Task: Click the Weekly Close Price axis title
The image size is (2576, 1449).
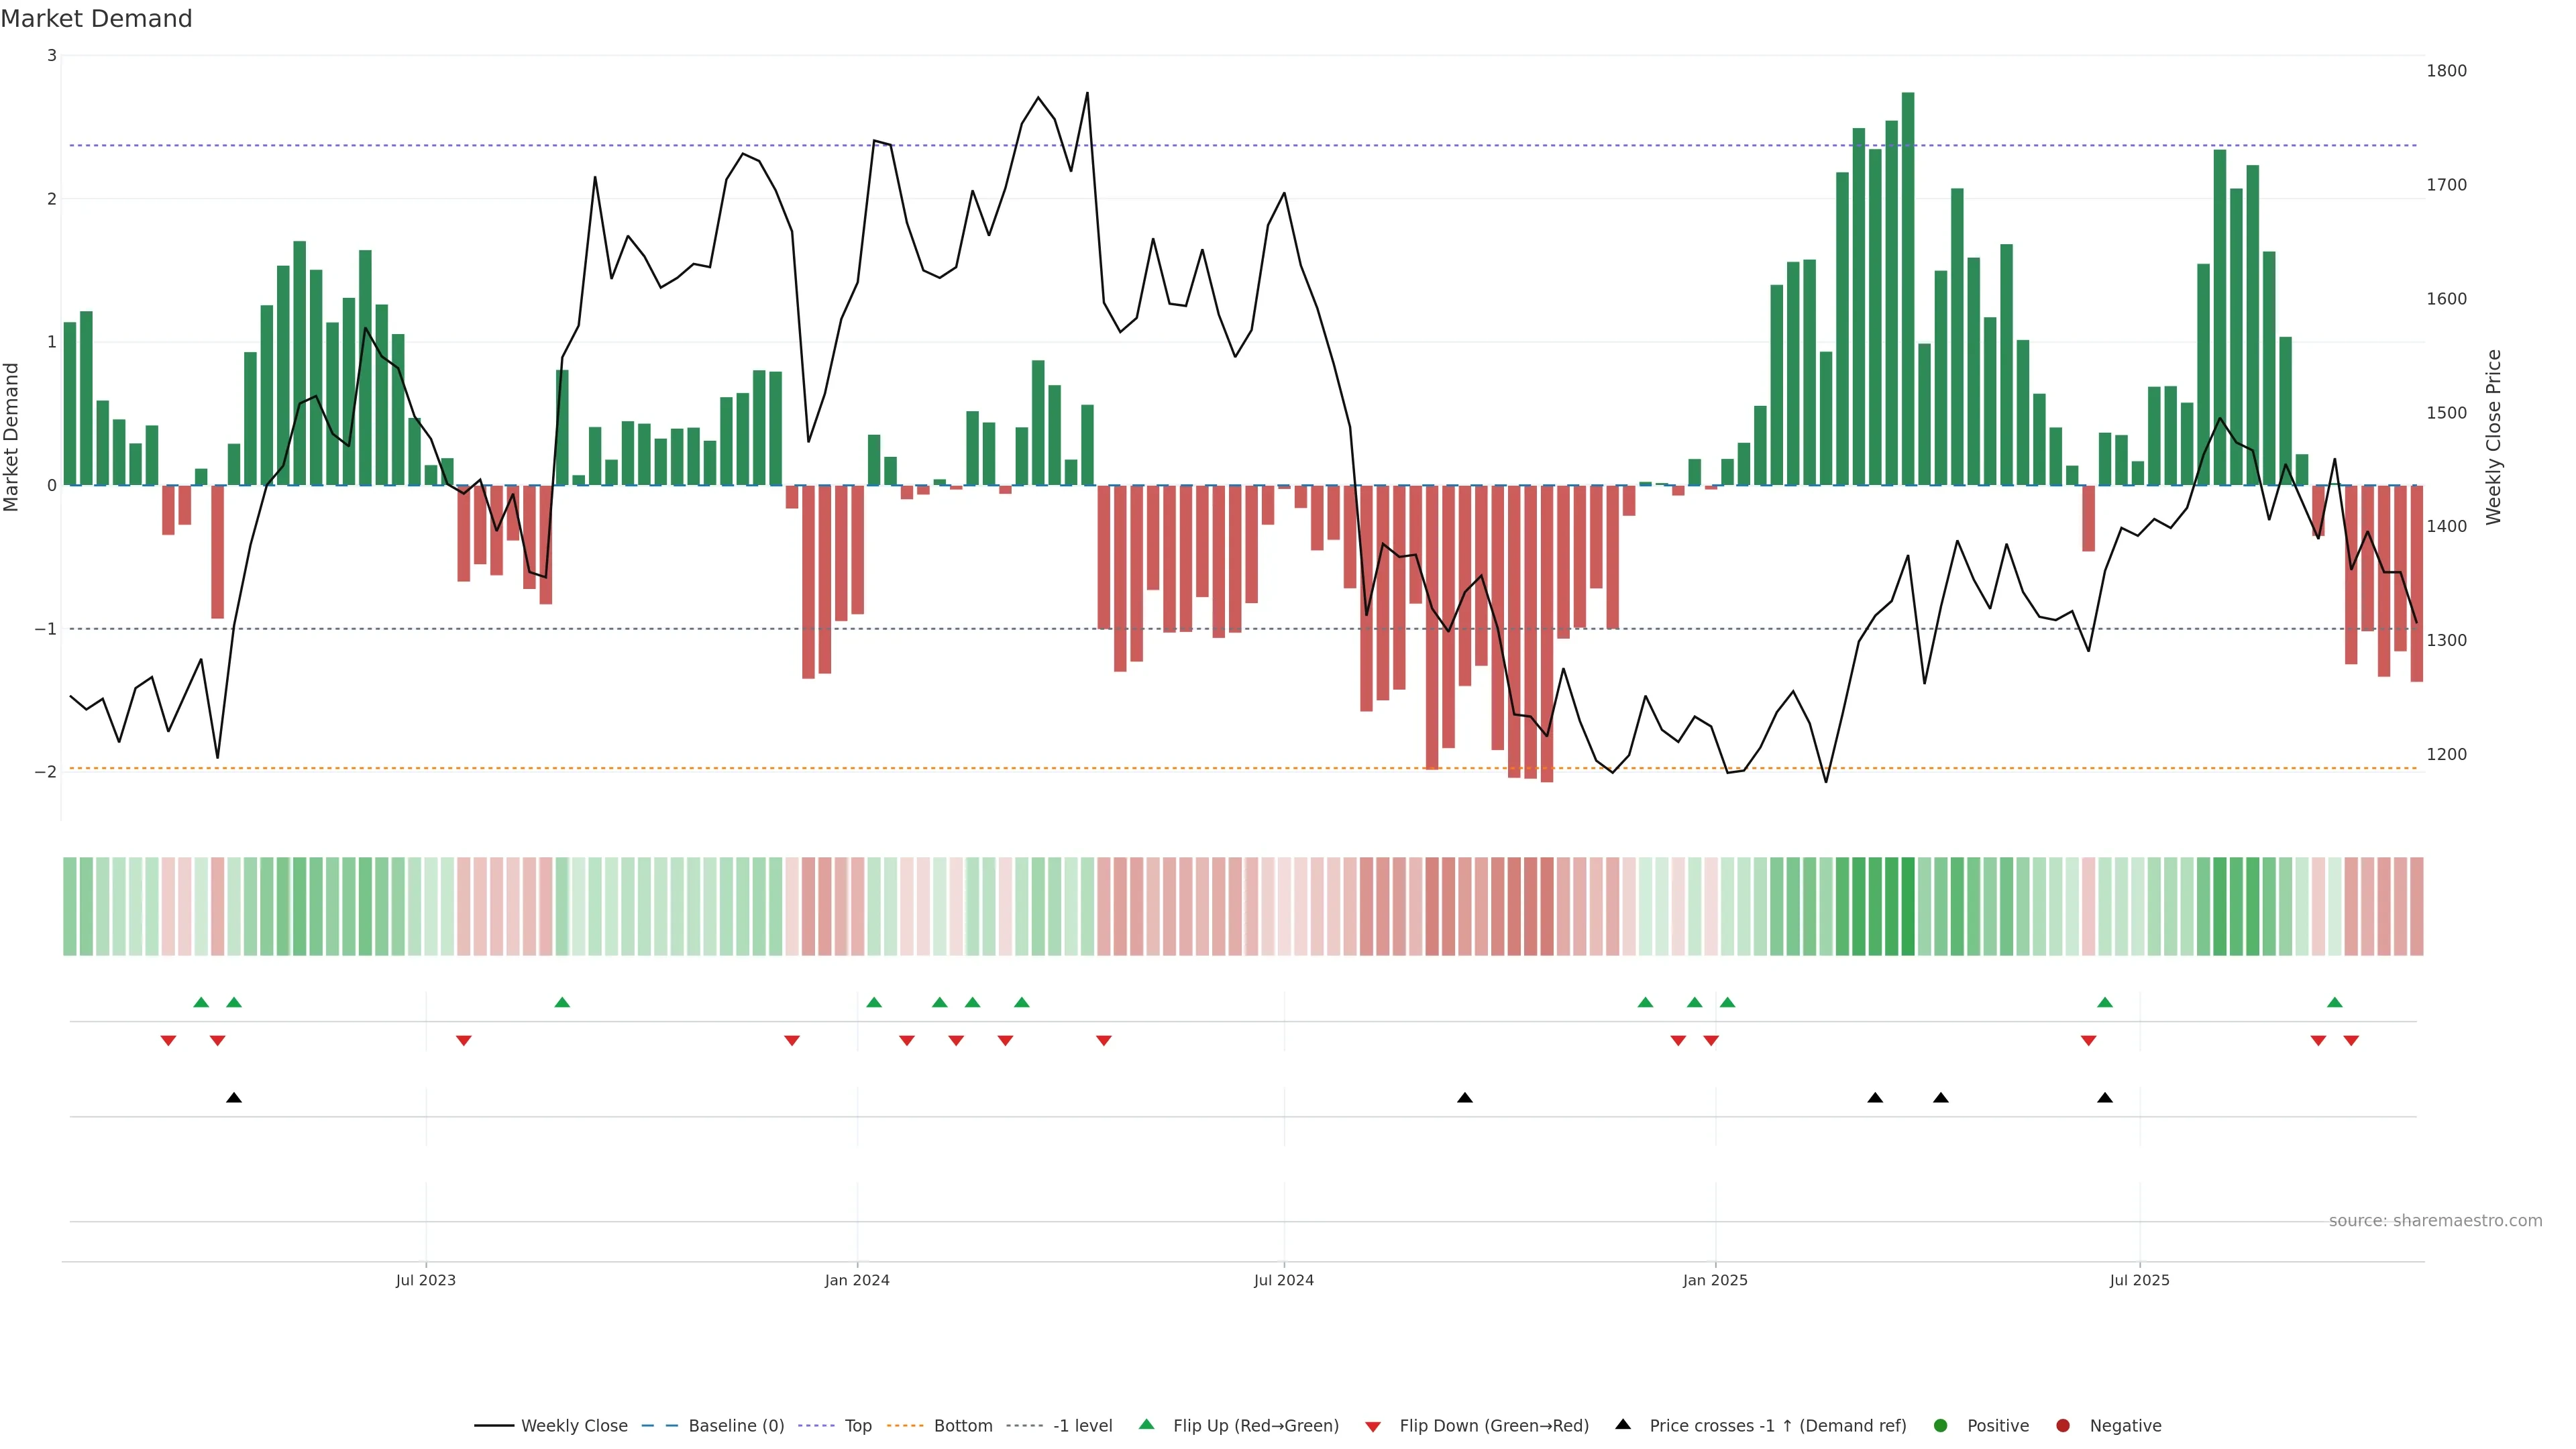Action: pyautogui.click(x=2493, y=437)
